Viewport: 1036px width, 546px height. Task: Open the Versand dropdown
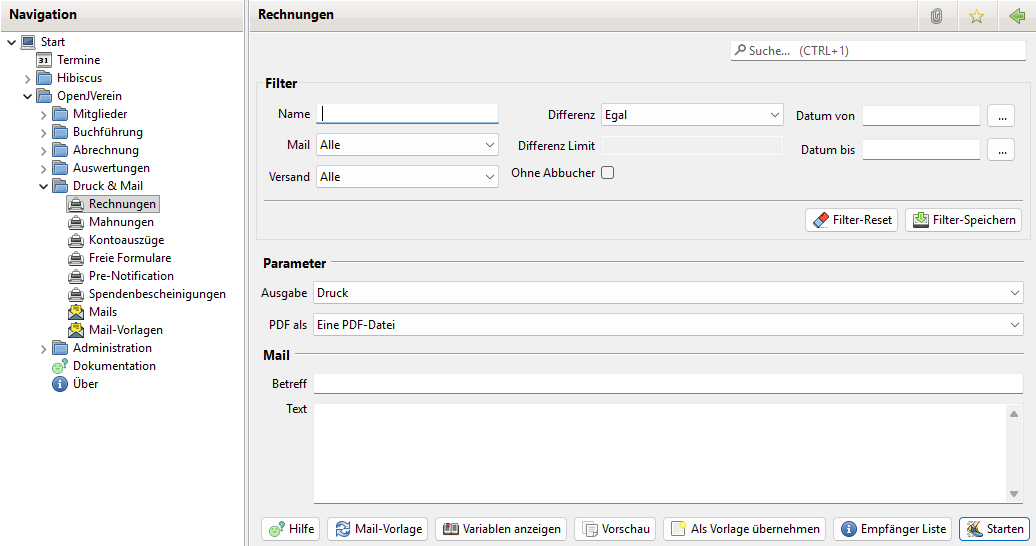tap(407, 177)
